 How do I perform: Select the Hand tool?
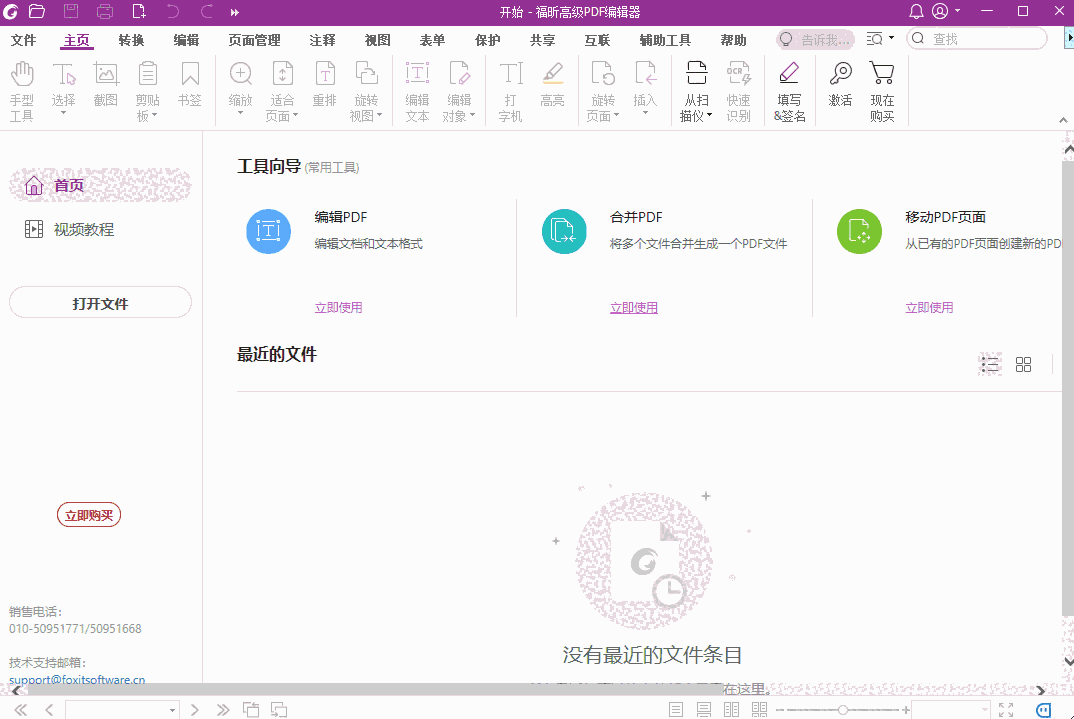pos(22,88)
